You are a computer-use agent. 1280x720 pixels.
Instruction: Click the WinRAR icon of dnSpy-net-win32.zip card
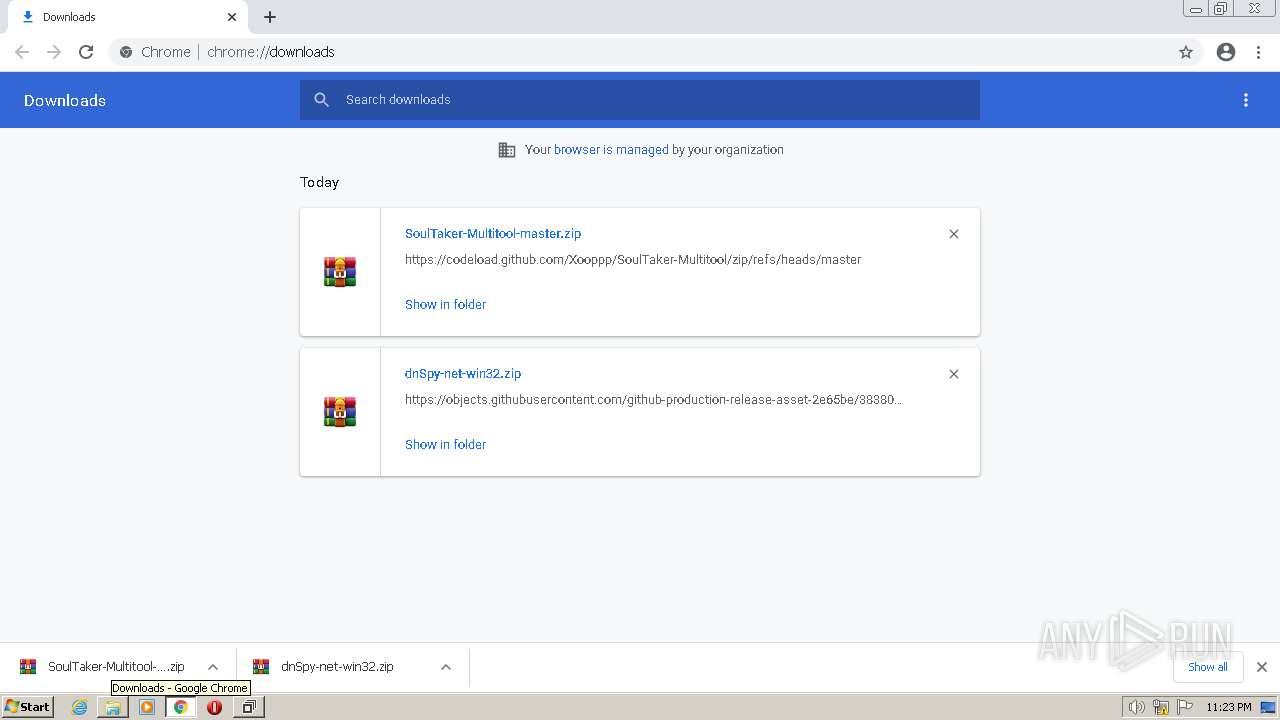[340, 412]
